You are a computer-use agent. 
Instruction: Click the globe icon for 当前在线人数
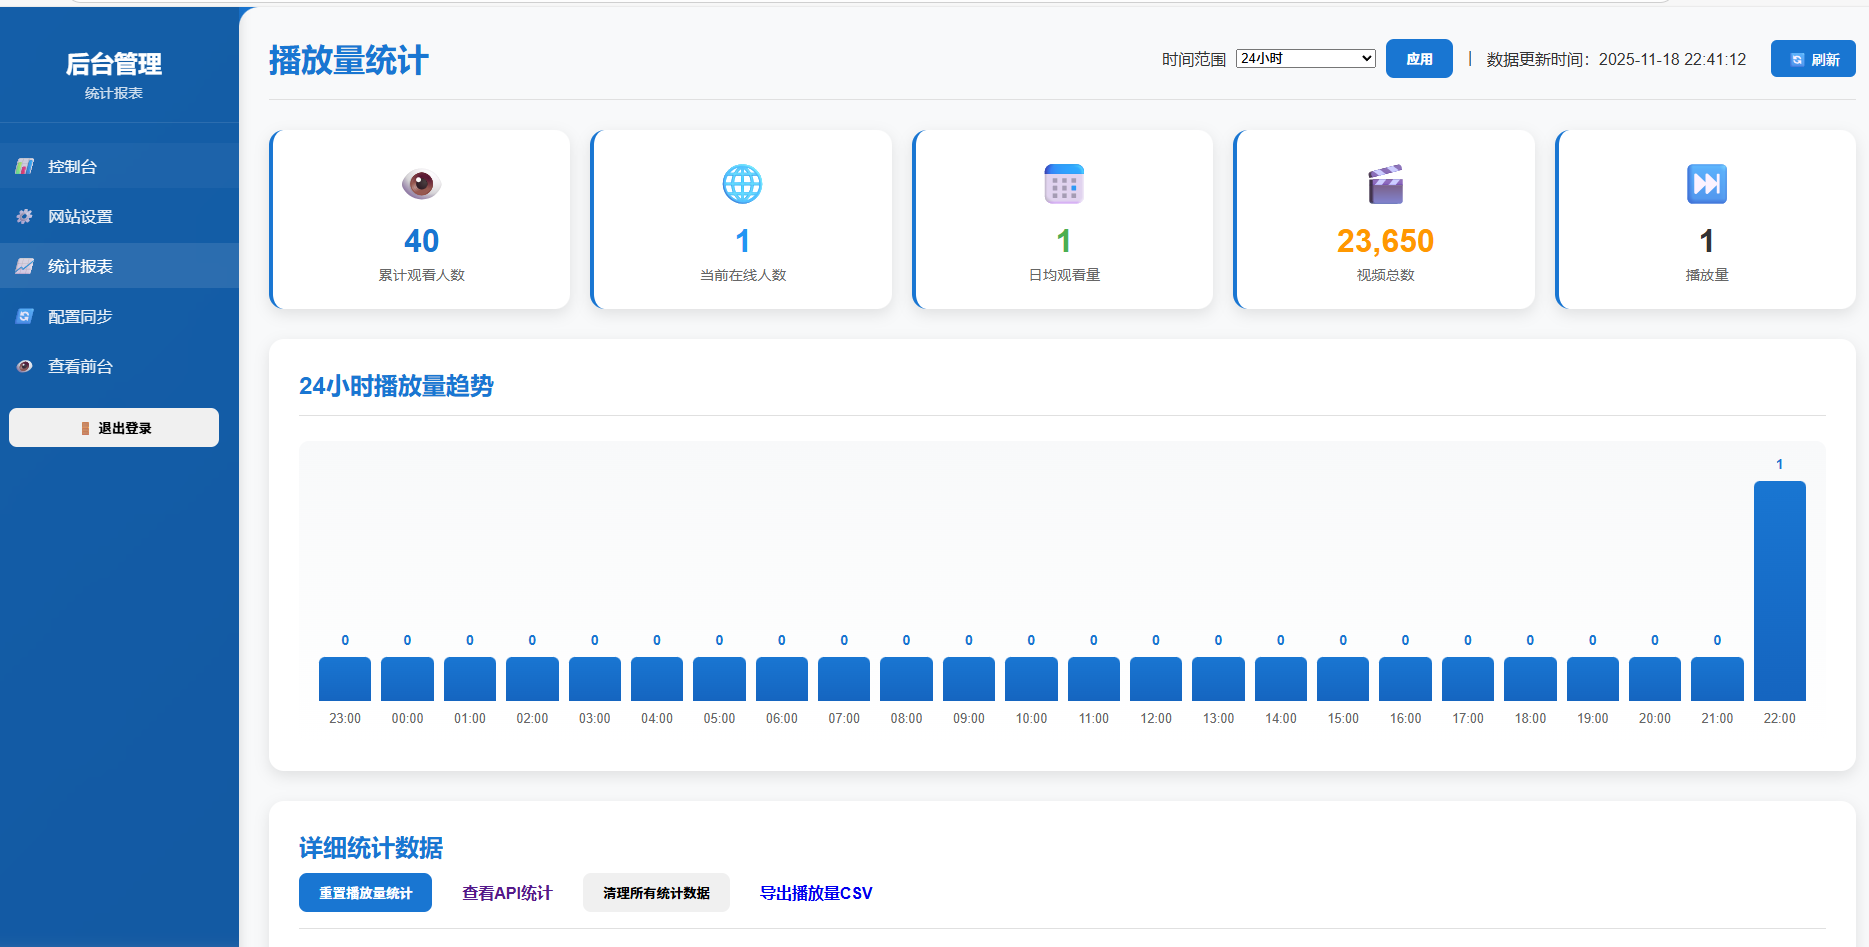pyautogui.click(x=742, y=184)
